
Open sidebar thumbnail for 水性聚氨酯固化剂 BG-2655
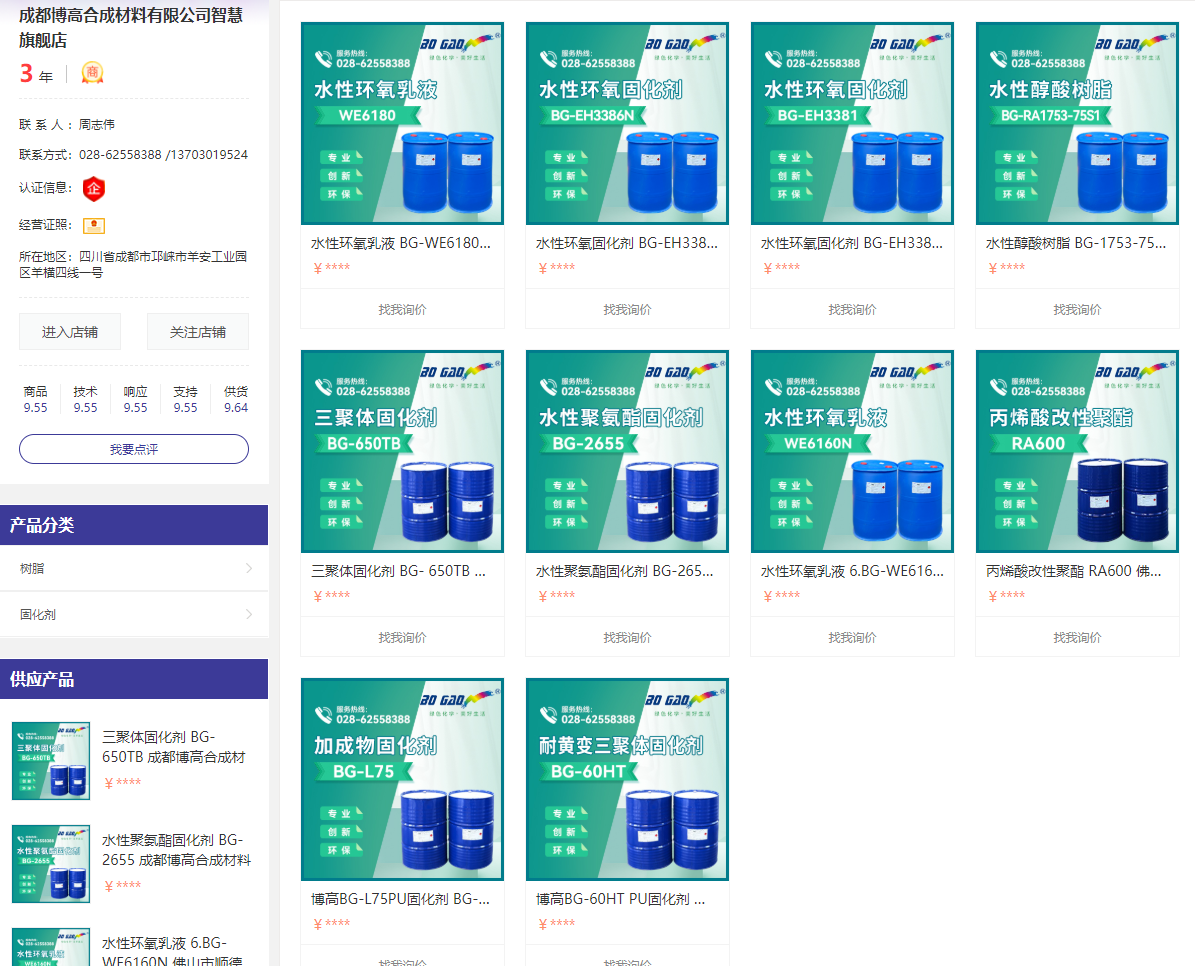pos(51,864)
